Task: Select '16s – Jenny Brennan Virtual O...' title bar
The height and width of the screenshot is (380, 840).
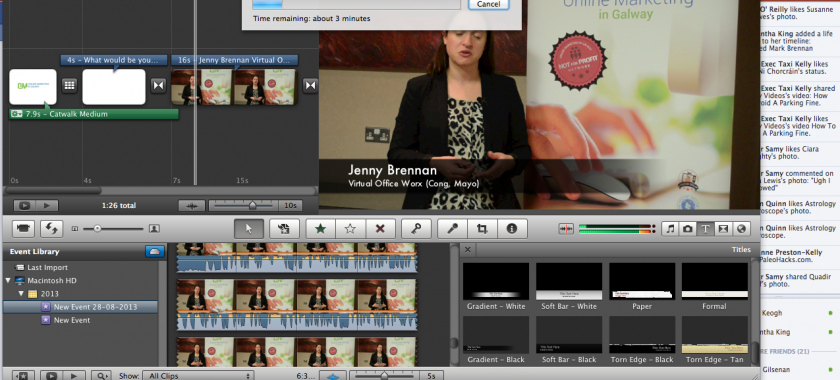Action: 235,60
